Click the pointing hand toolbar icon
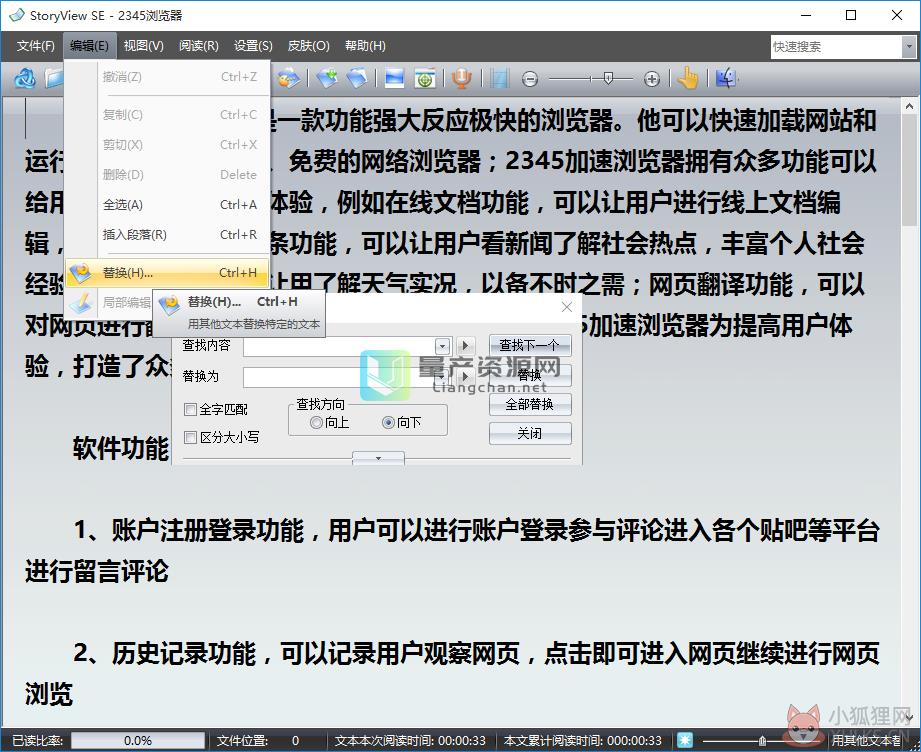Screen dimensions: 921x752 click(688, 78)
